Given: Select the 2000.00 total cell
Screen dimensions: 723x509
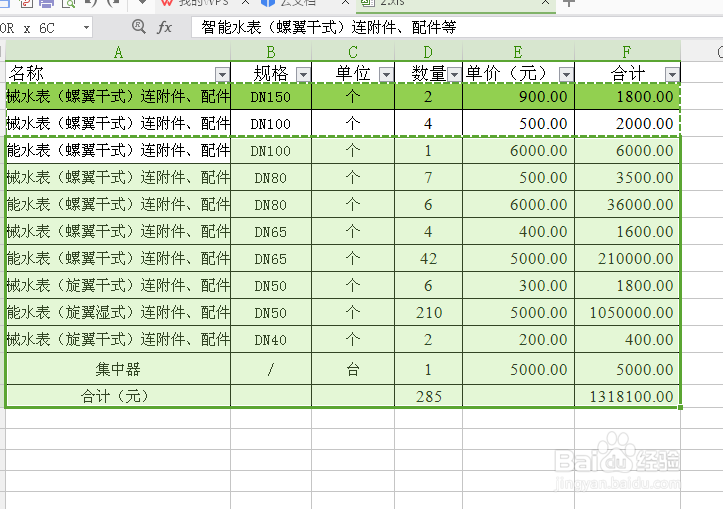Looking at the screenshot, I should coord(627,123).
